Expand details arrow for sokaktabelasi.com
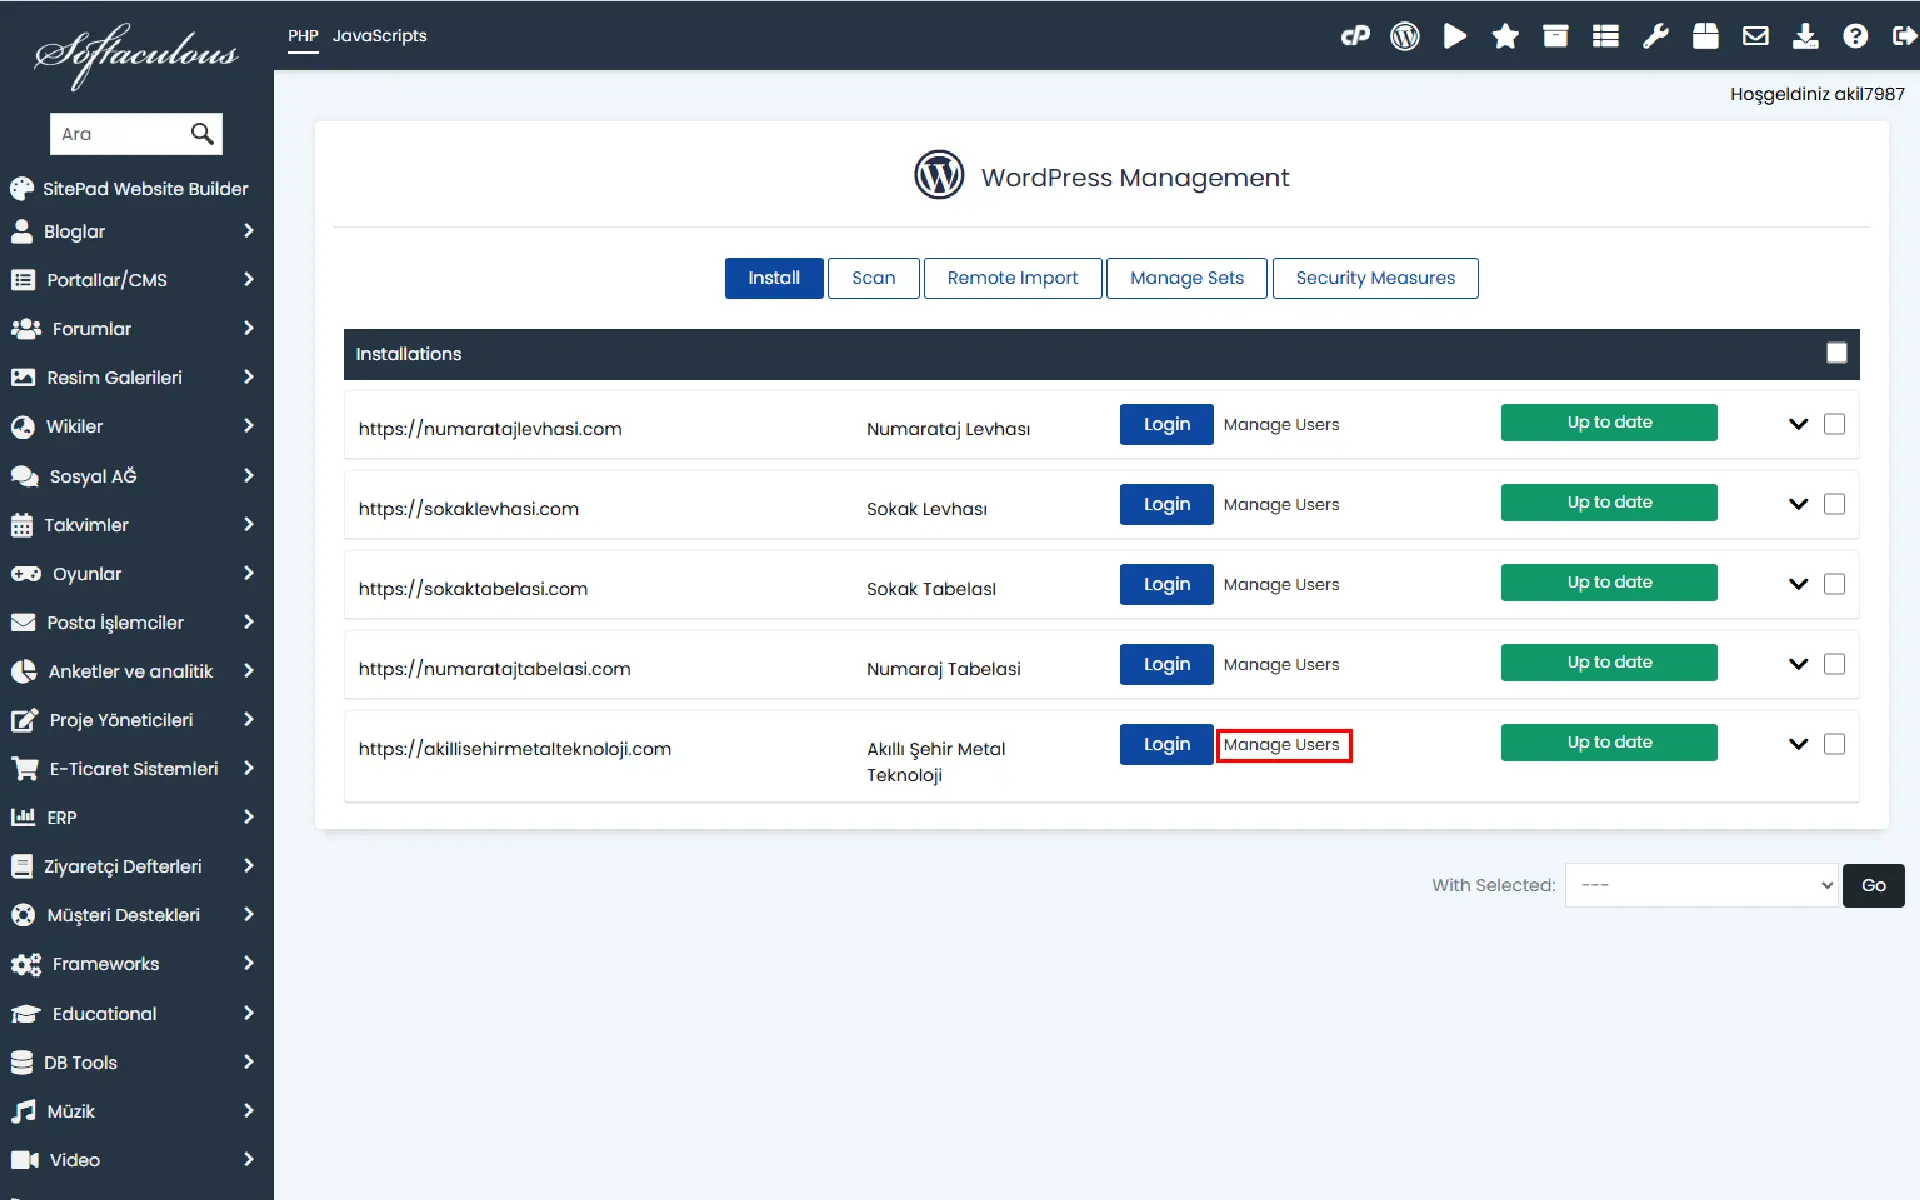Viewport: 1920px width, 1200px height. pos(1798,584)
